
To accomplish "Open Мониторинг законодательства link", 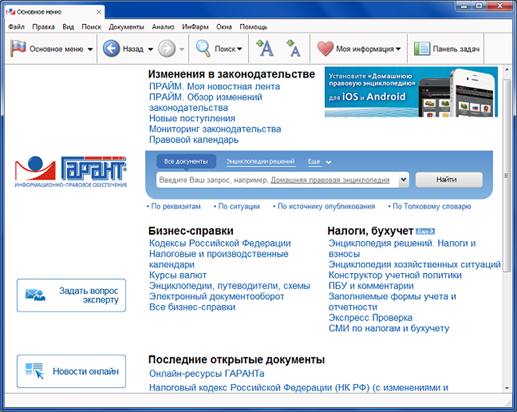I will pyautogui.click(x=215, y=129).
